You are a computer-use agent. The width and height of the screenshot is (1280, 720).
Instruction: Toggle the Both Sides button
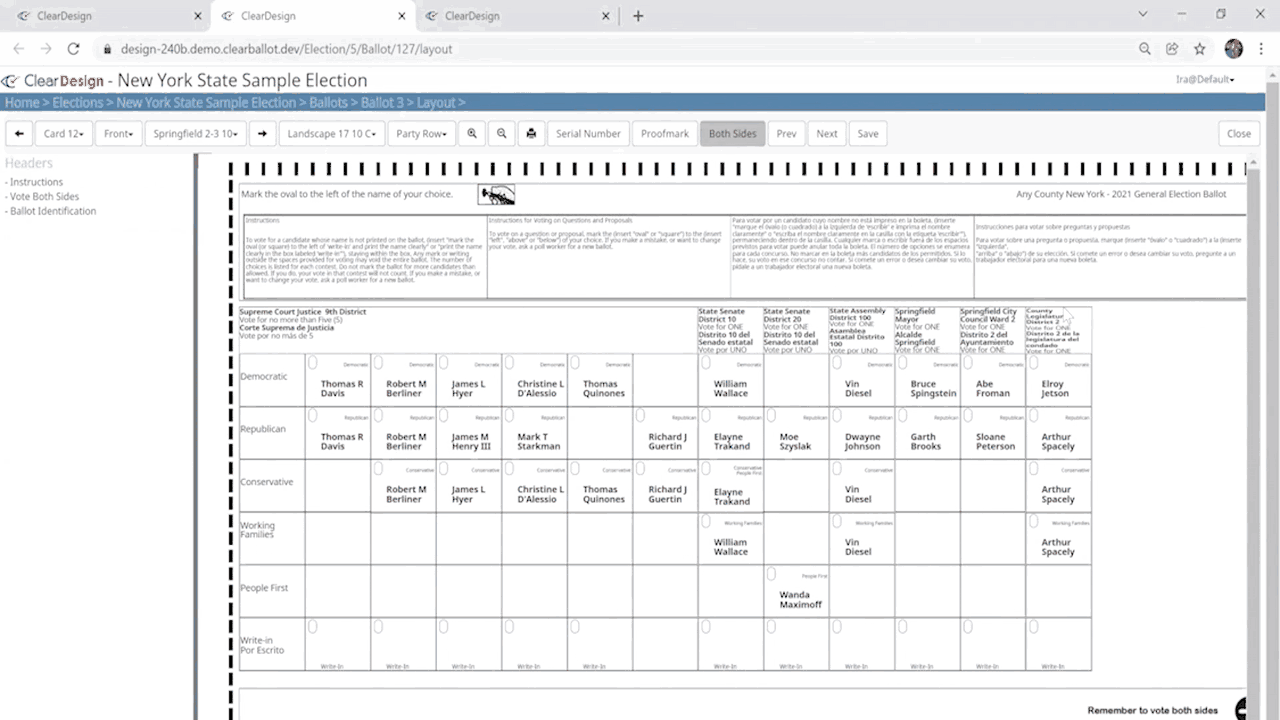click(732, 134)
